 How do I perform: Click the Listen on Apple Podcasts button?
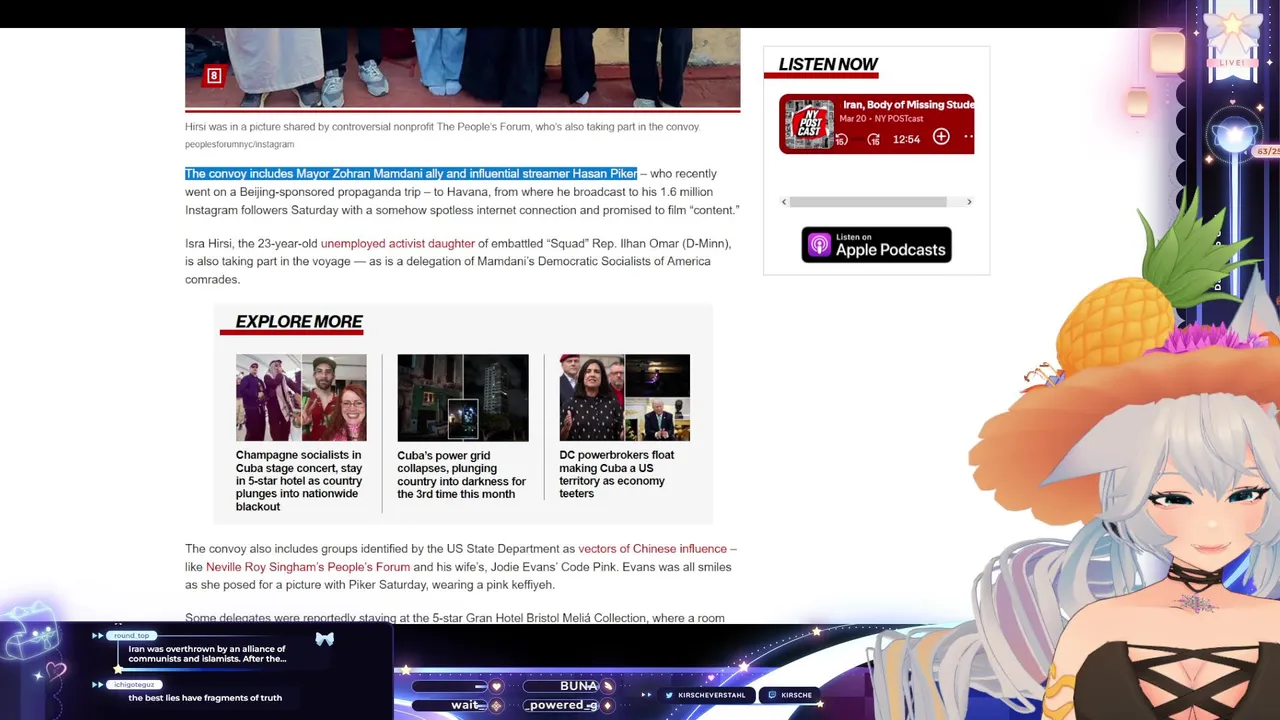(x=876, y=245)
